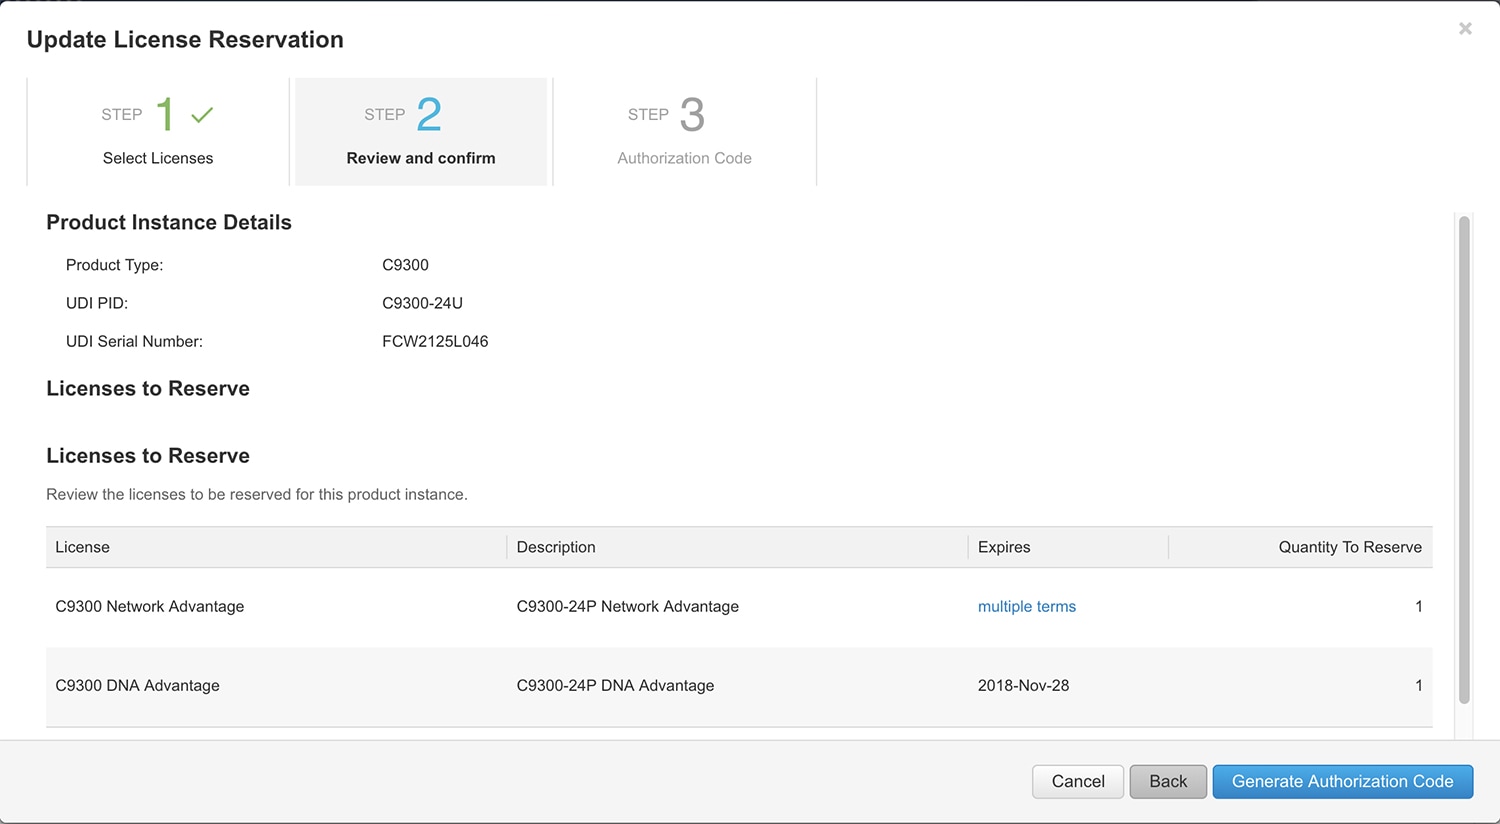The image size is (1500, 824).
Task: Click 'Review the licenses to be reserved' text
Action: click(257, 494)
